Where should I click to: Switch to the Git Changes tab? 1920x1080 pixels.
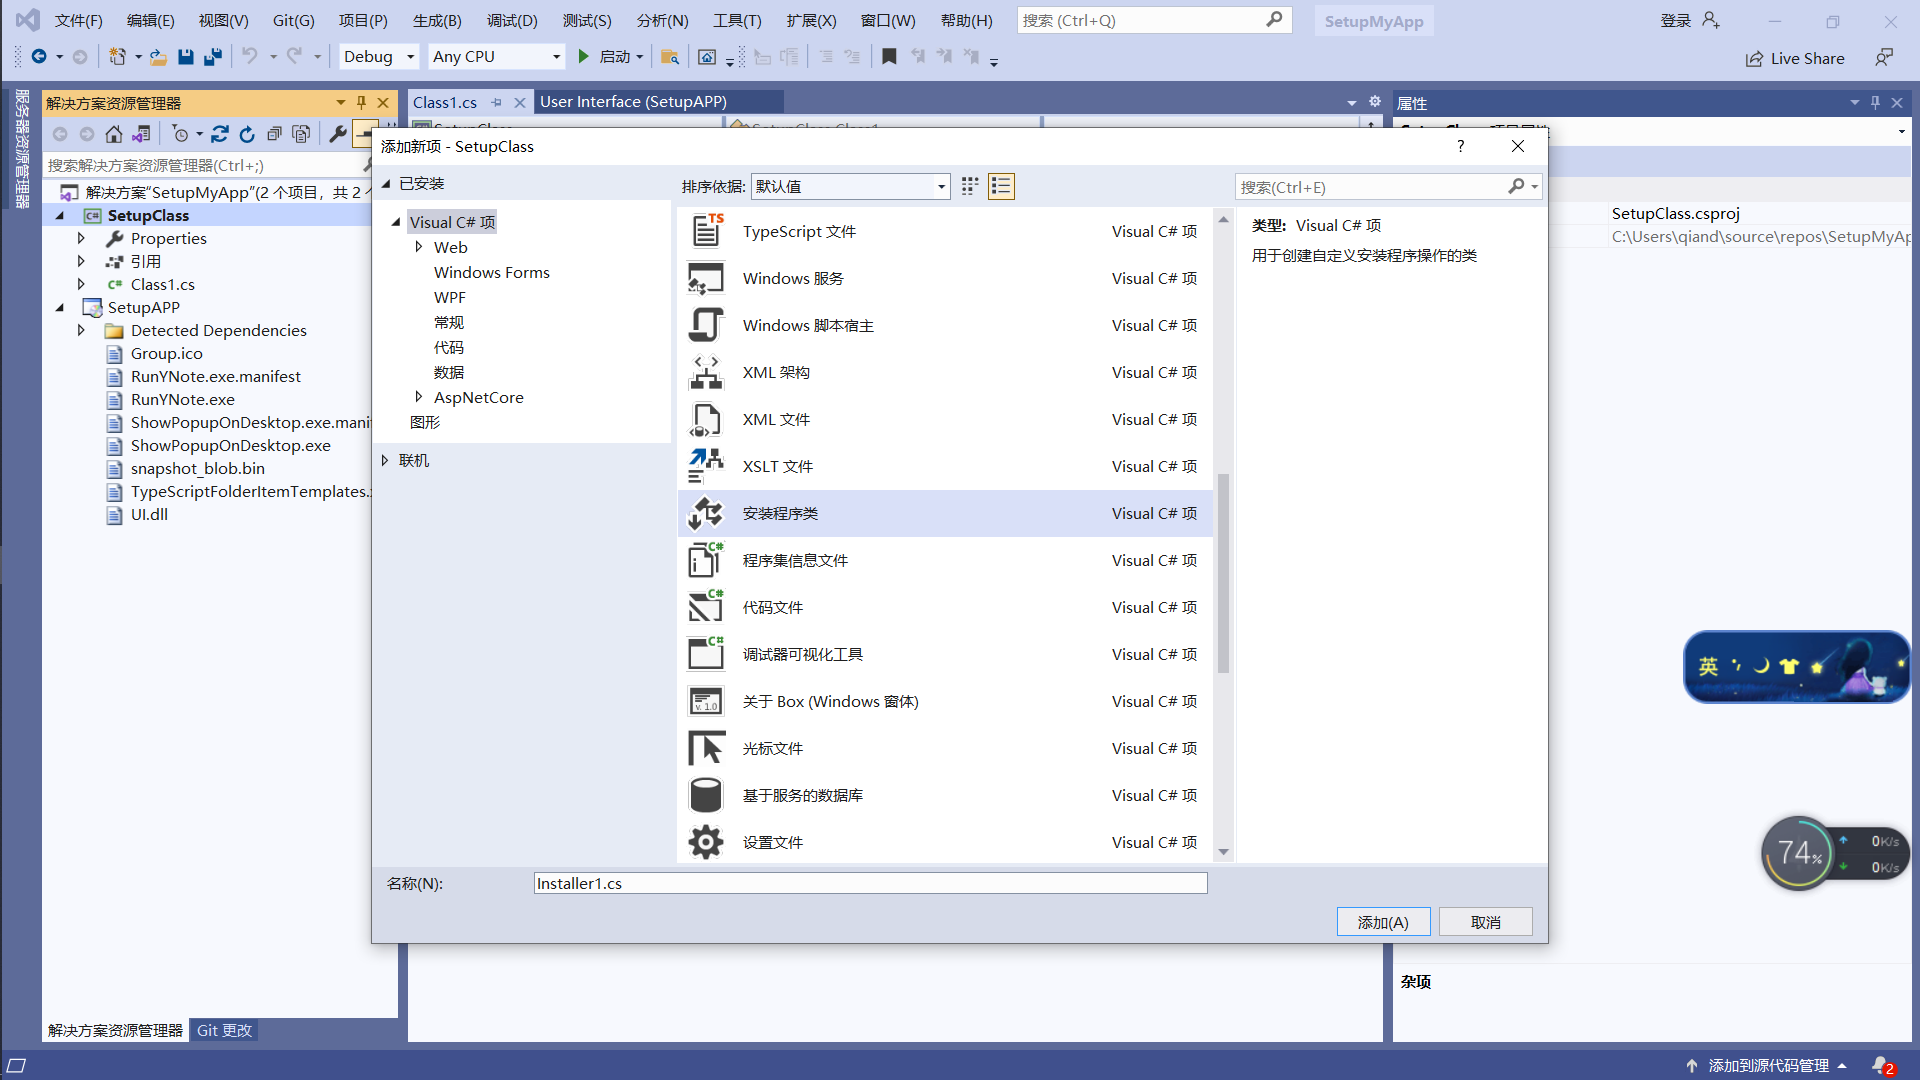pos(224,1030)
